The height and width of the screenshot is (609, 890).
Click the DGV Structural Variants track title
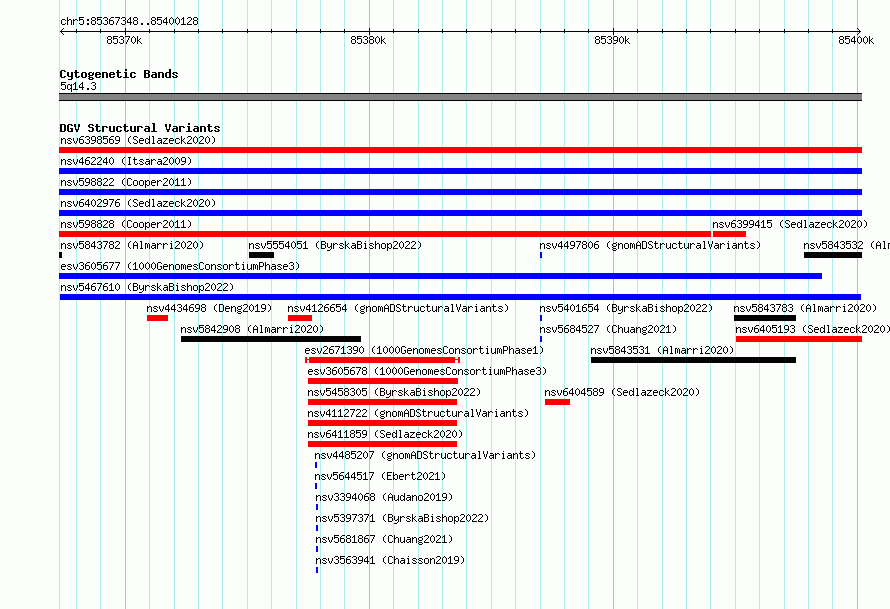pos(140,128)
